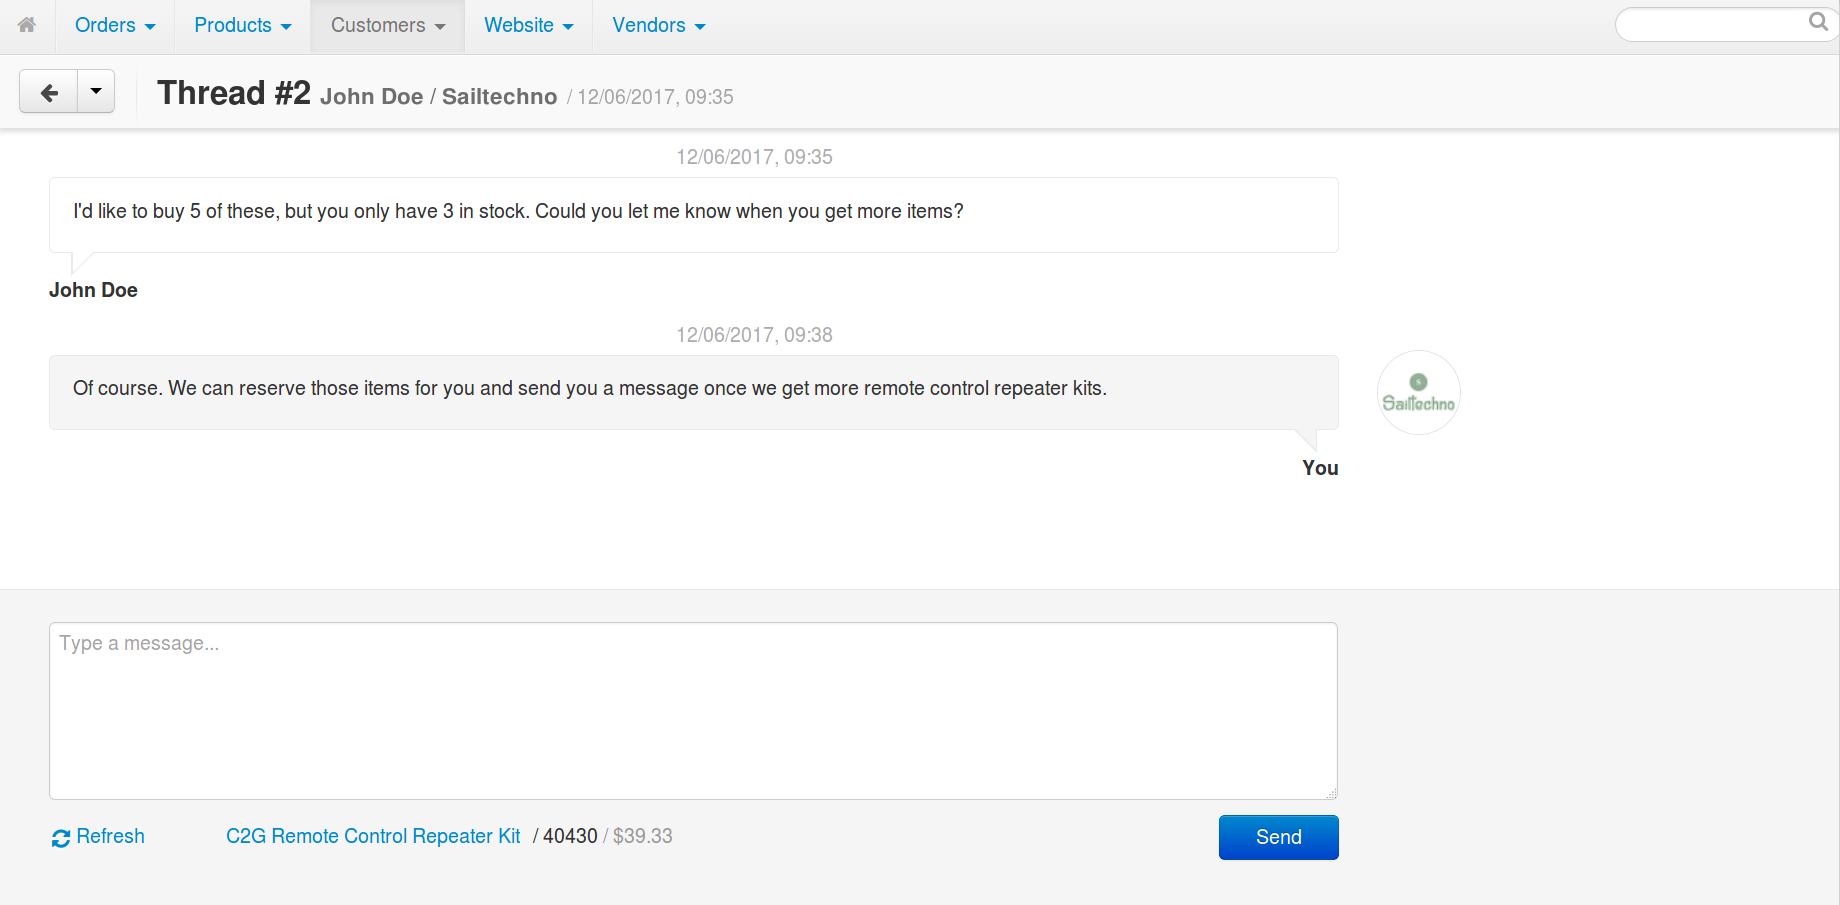Open the C2G Remote Control Repeater Kit link
Screen dimensions: 1840x905
click(x=373, y=836)
